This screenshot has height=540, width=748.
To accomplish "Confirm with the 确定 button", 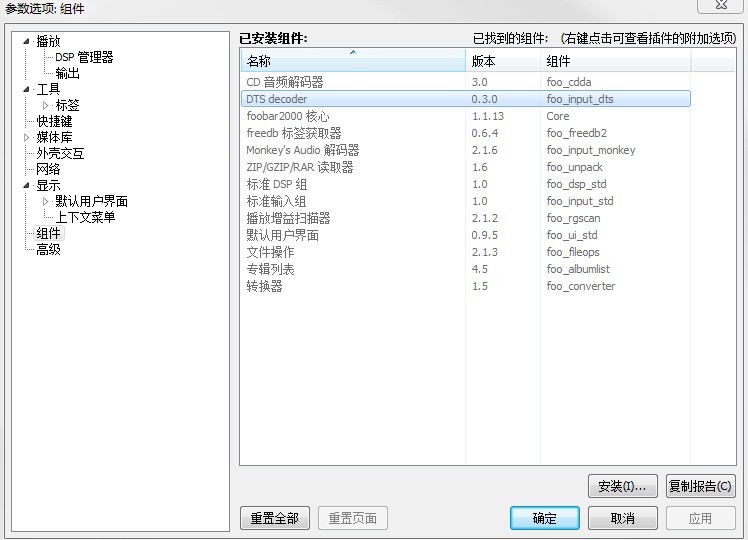I will pyautogui.click(x=545, y=518).
